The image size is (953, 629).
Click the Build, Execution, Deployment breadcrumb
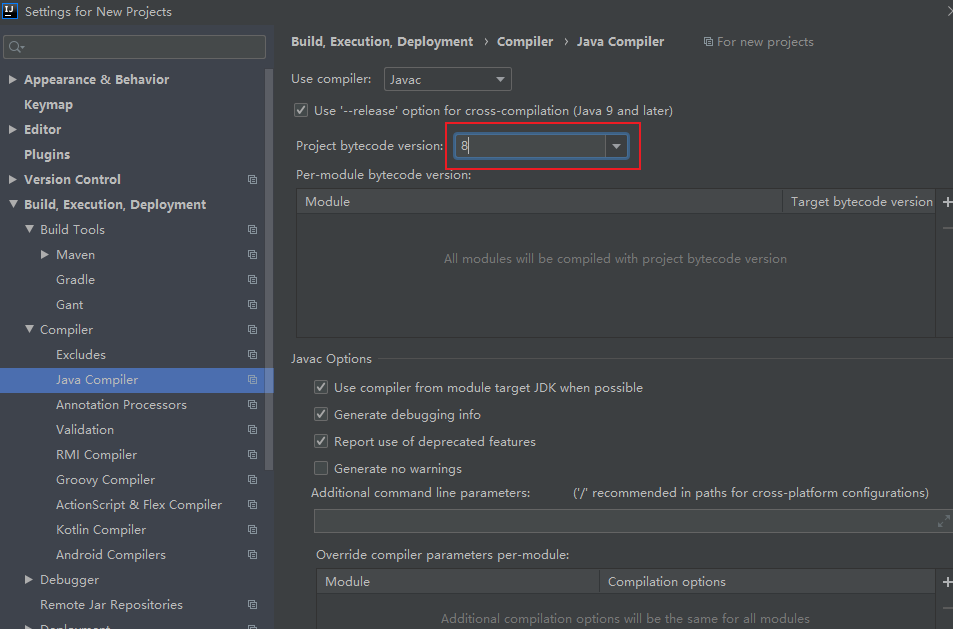[x=382, y=42]
